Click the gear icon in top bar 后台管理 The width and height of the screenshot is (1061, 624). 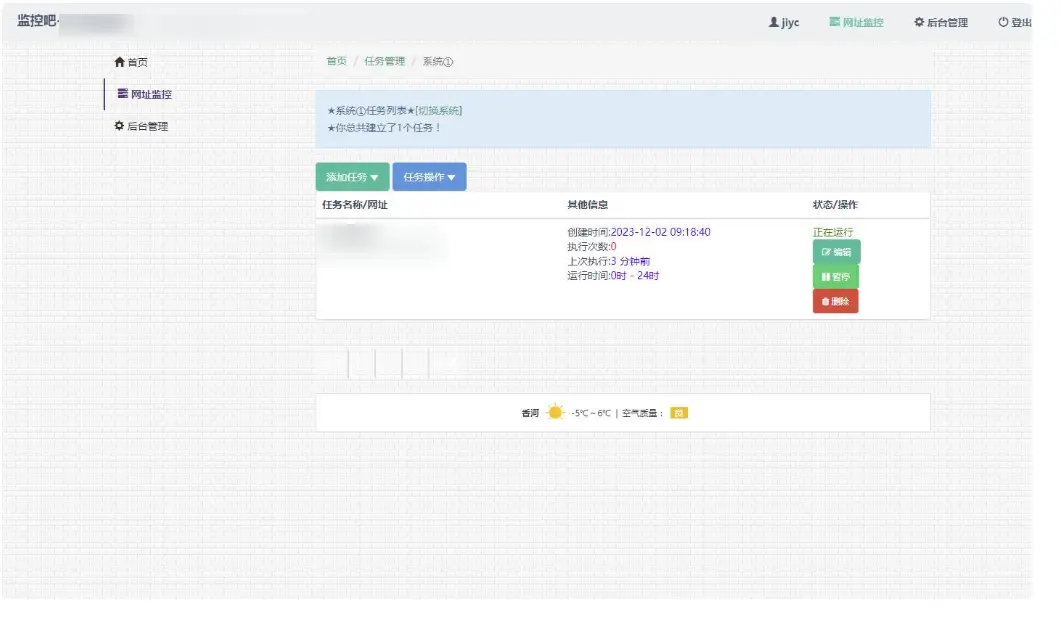[x=919, y=22]
